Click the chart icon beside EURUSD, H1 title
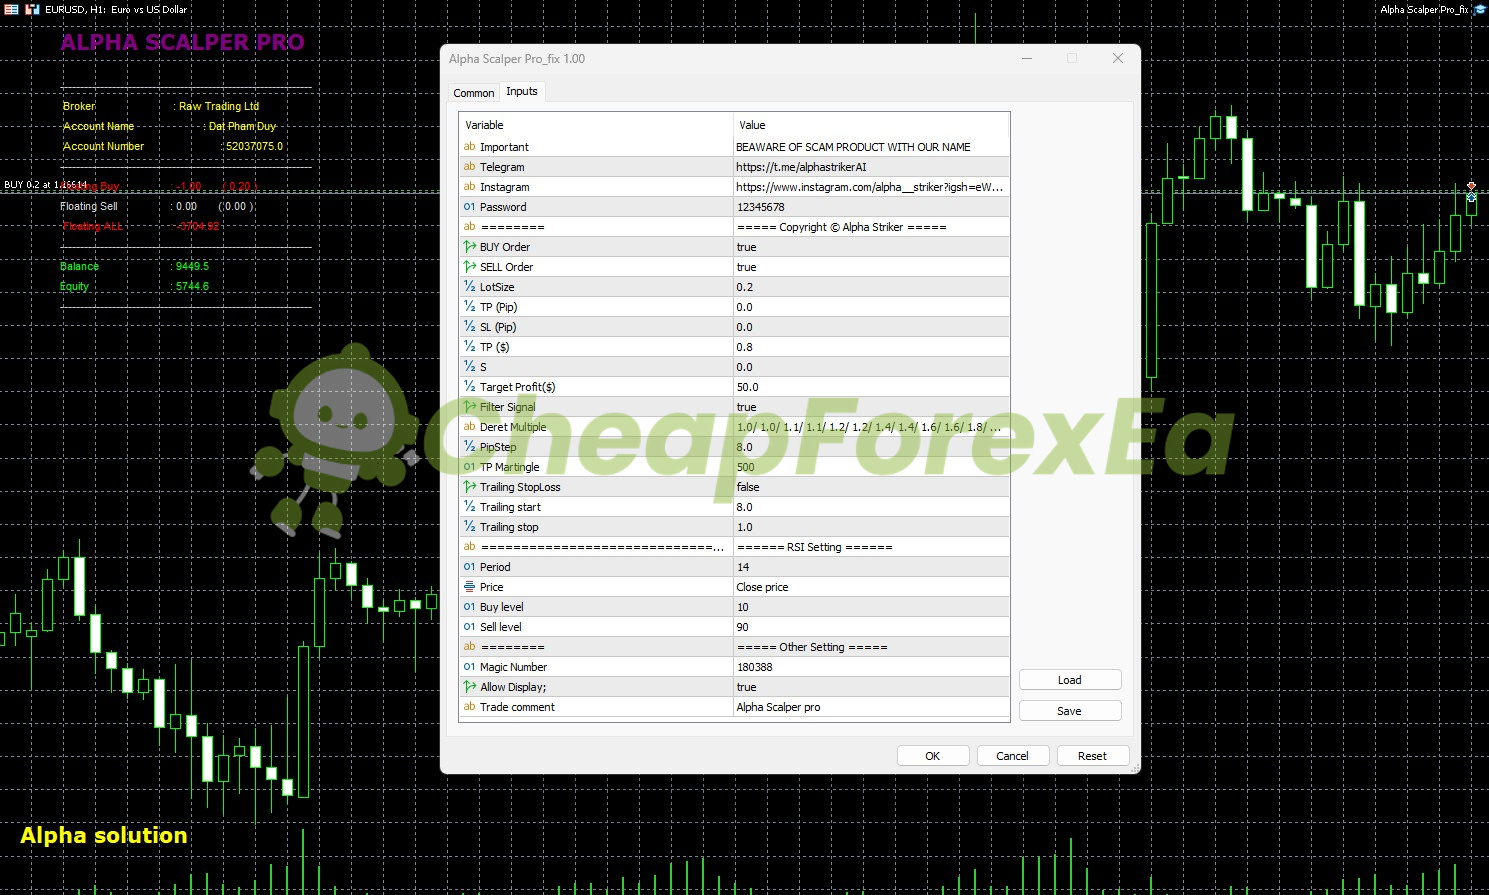 coord(33,9)
